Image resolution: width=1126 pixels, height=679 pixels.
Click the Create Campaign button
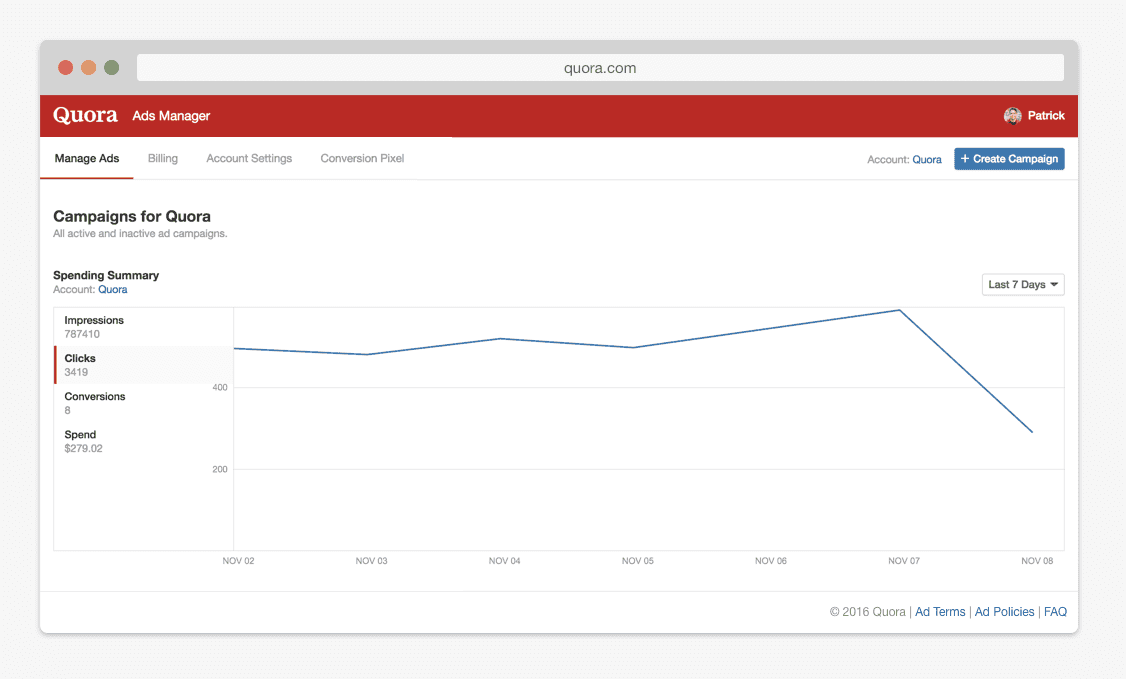point(1009,159)
